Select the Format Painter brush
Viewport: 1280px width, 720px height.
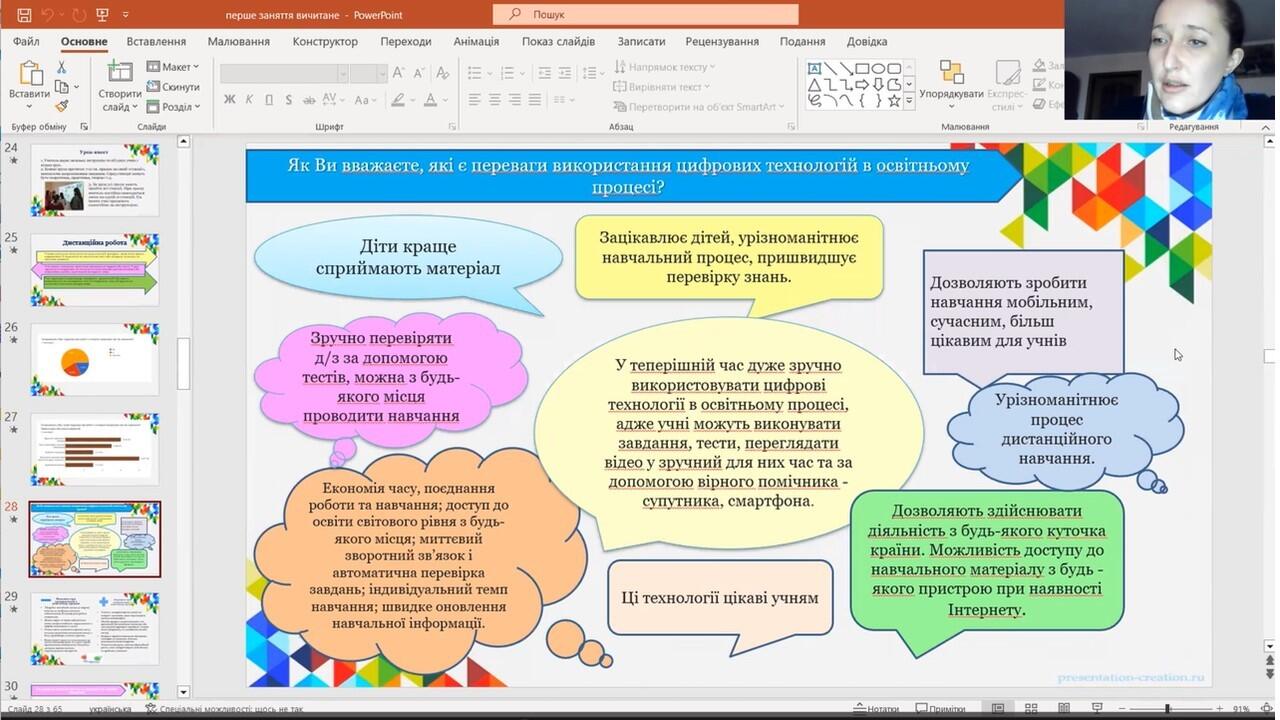point(61,106)
